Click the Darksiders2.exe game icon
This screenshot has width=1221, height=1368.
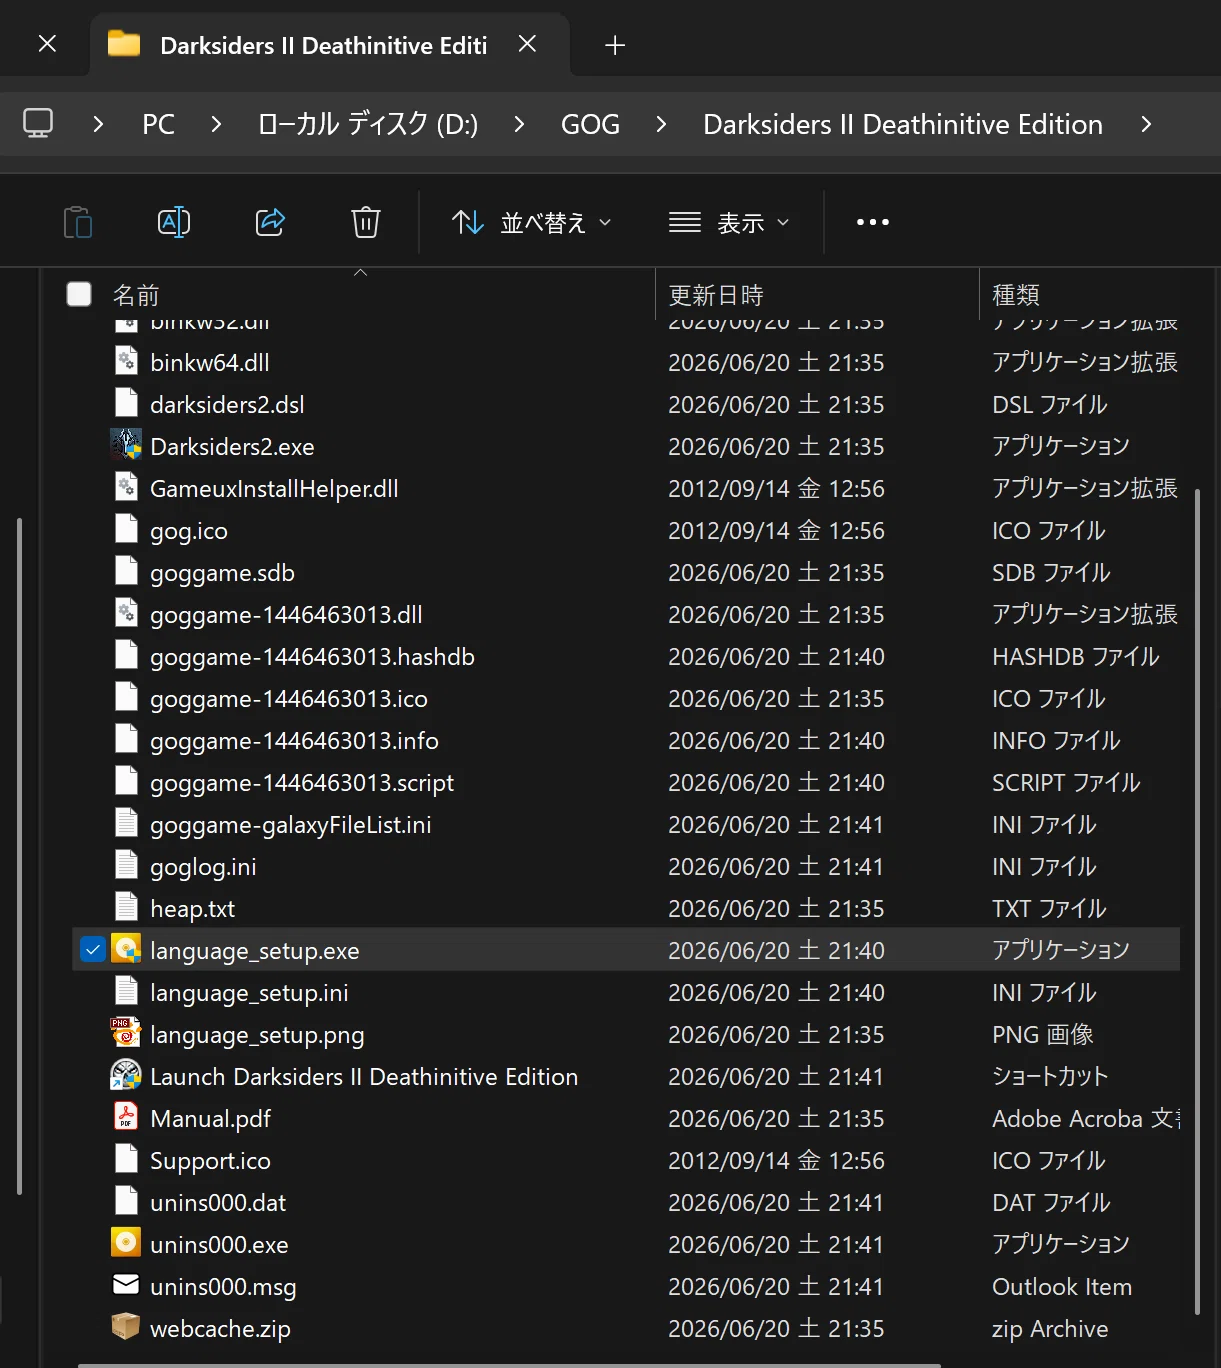click(126, 445)
